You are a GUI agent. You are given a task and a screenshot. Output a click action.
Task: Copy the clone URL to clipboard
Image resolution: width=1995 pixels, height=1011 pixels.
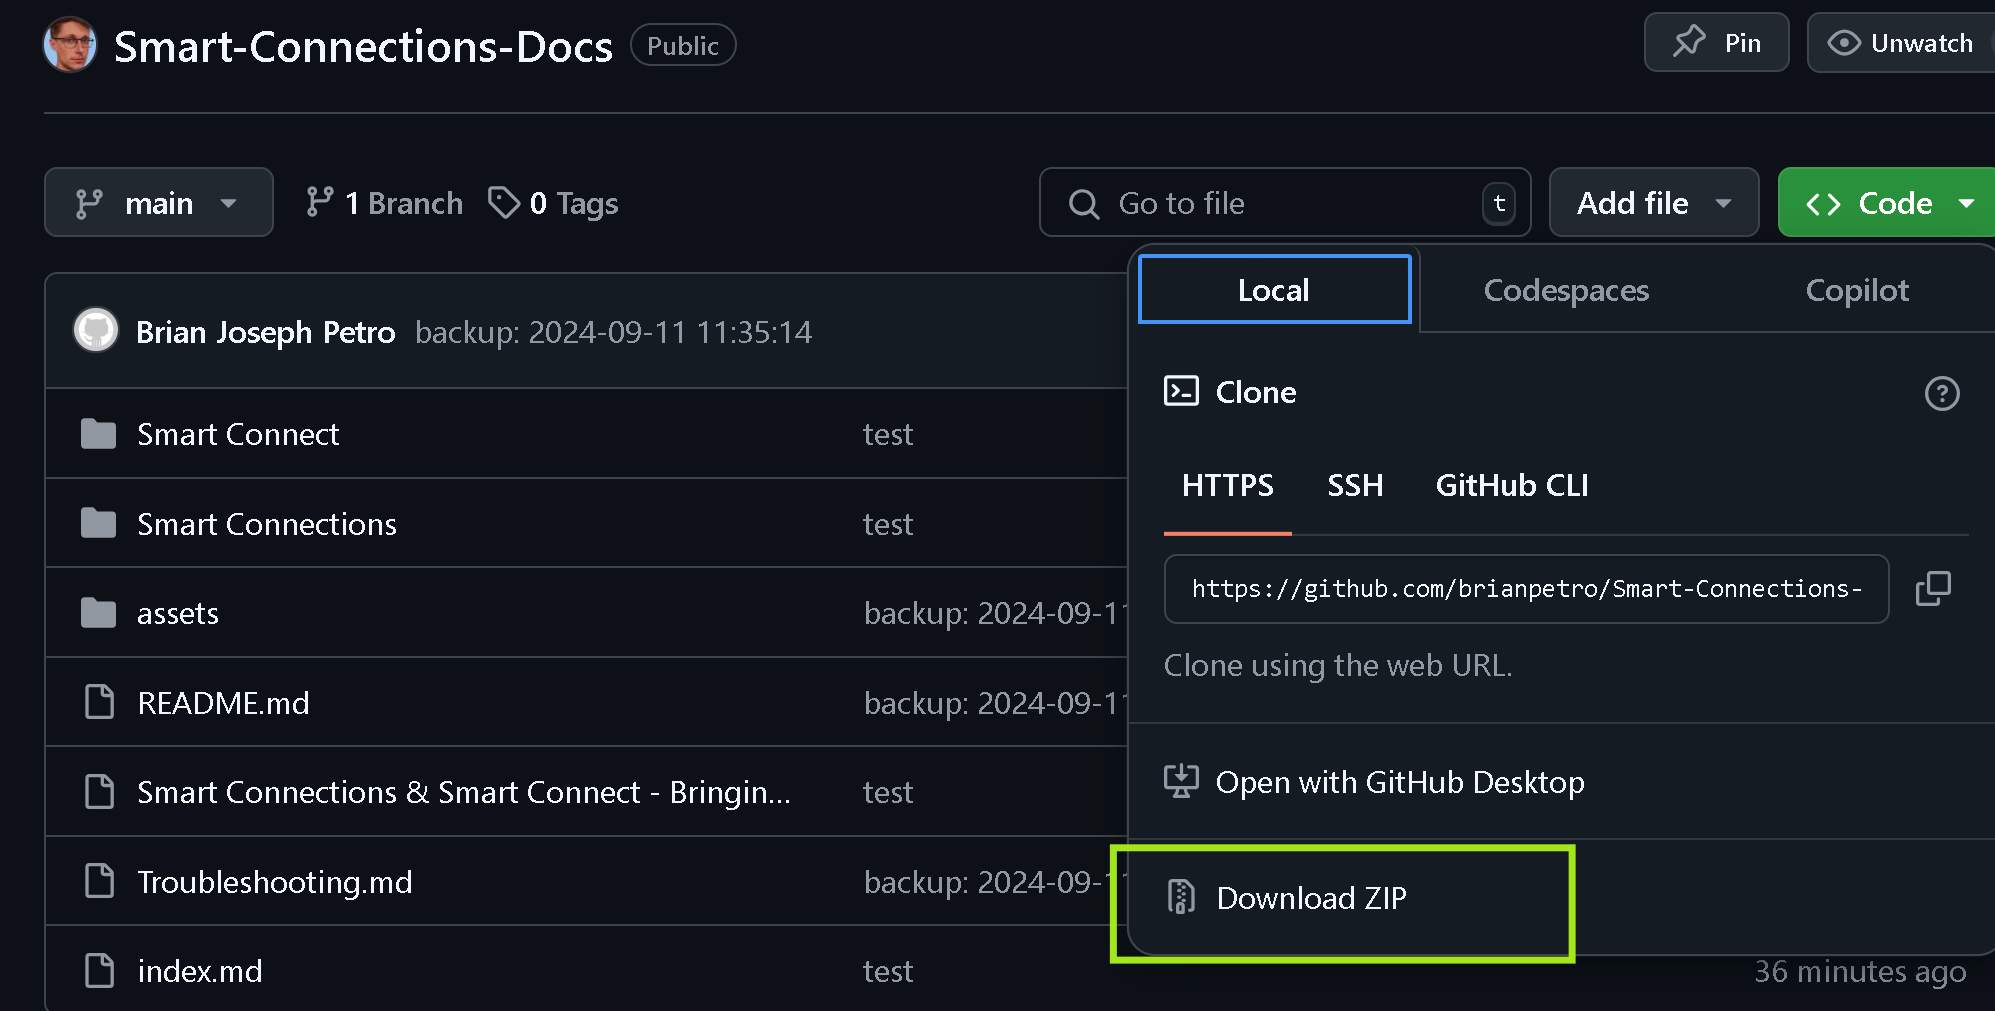pyautogui.click(x=1933, y=588)
